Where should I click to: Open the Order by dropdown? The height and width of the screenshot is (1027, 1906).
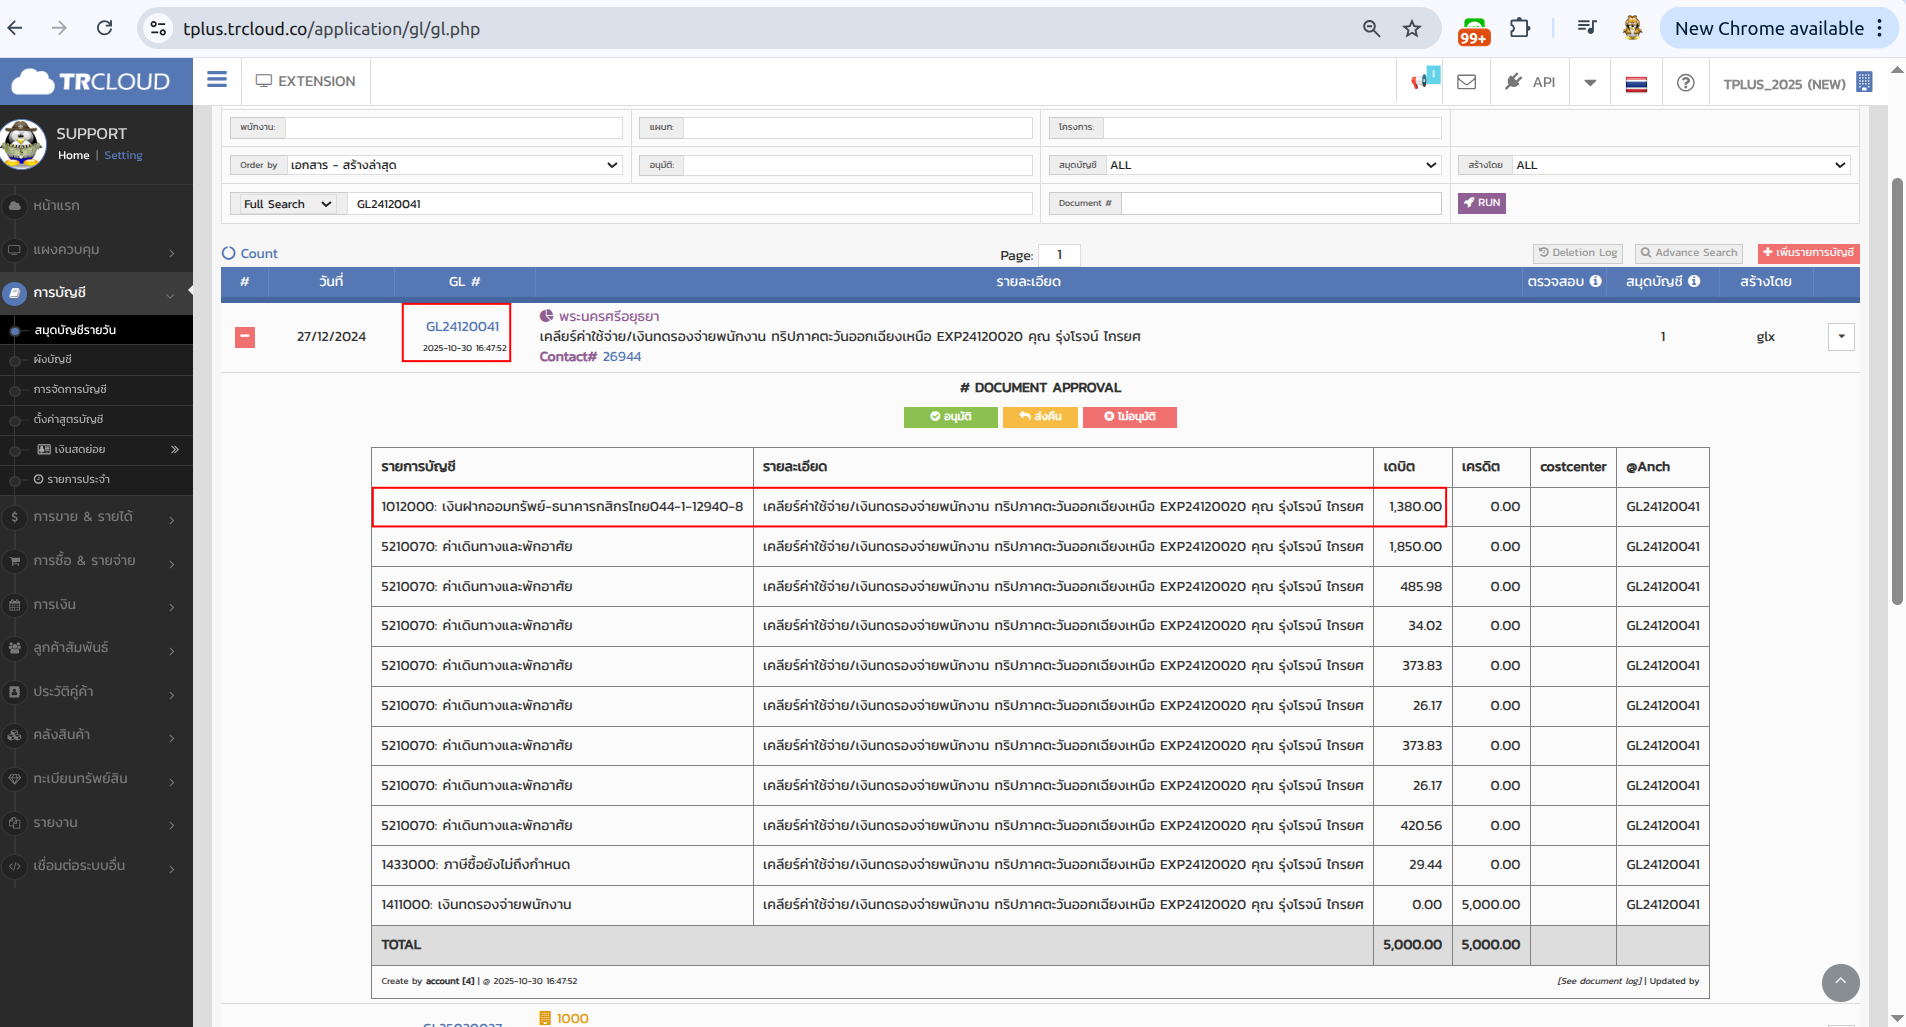click(454, 165)
